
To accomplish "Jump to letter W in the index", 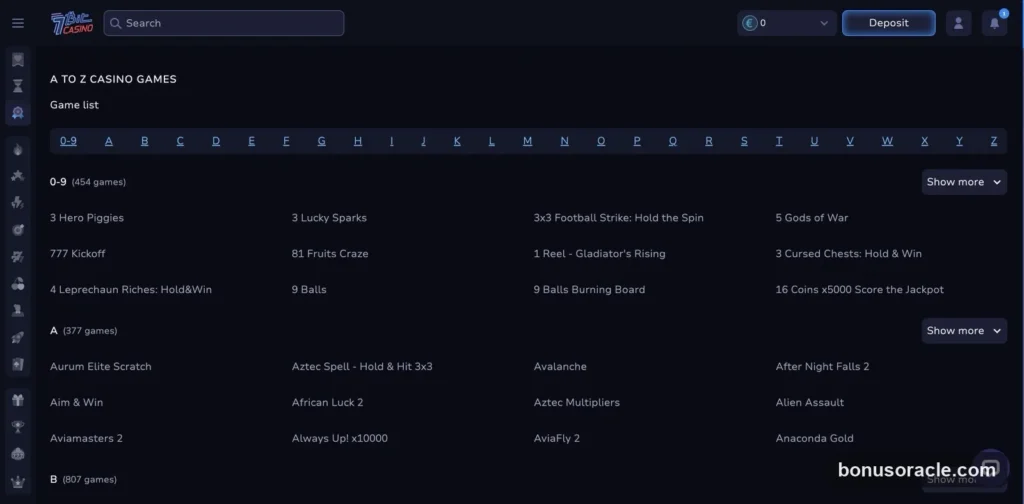I will click(887, 141).
